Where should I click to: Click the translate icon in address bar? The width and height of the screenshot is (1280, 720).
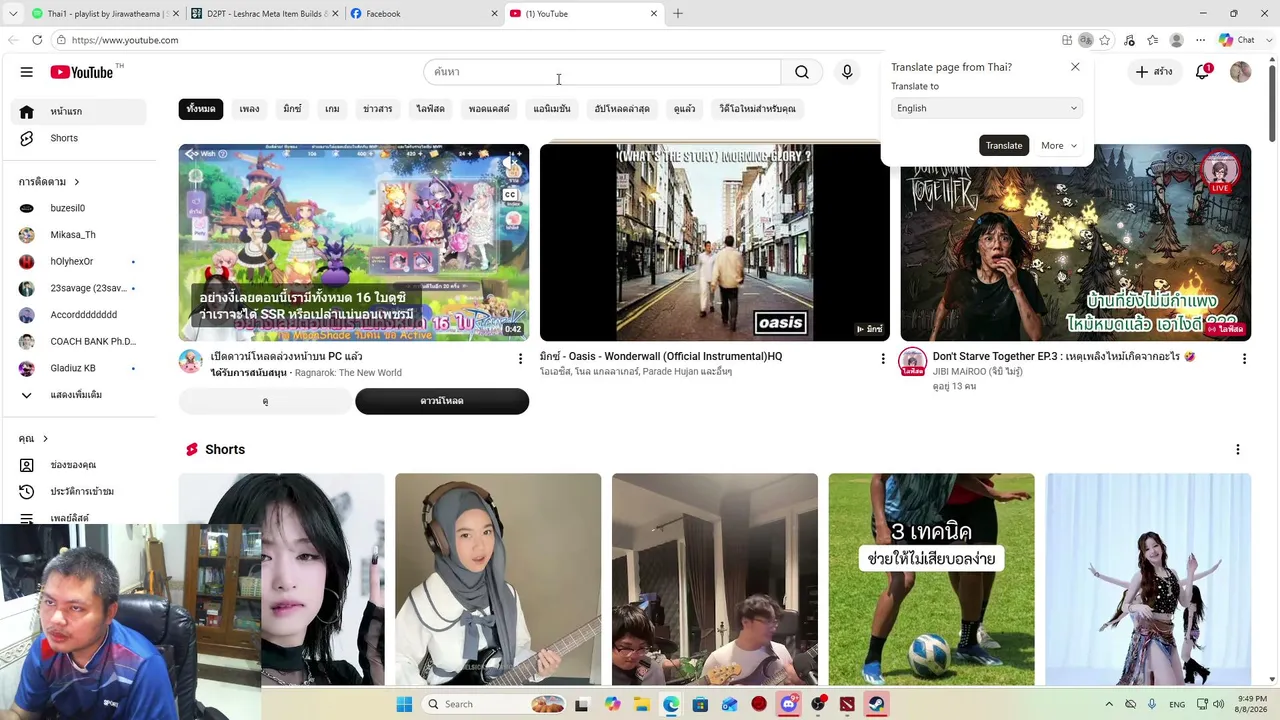pyautogui.click(x=1086, y=40)
